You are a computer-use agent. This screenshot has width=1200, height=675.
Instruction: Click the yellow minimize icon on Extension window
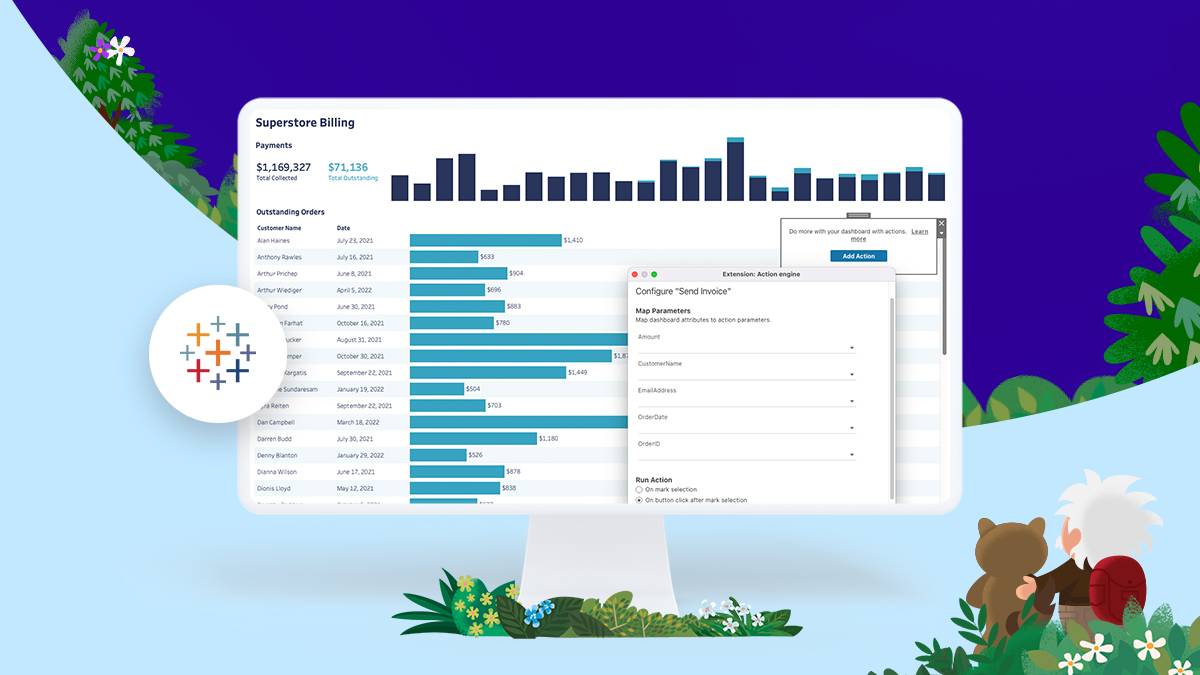[644, 272]
